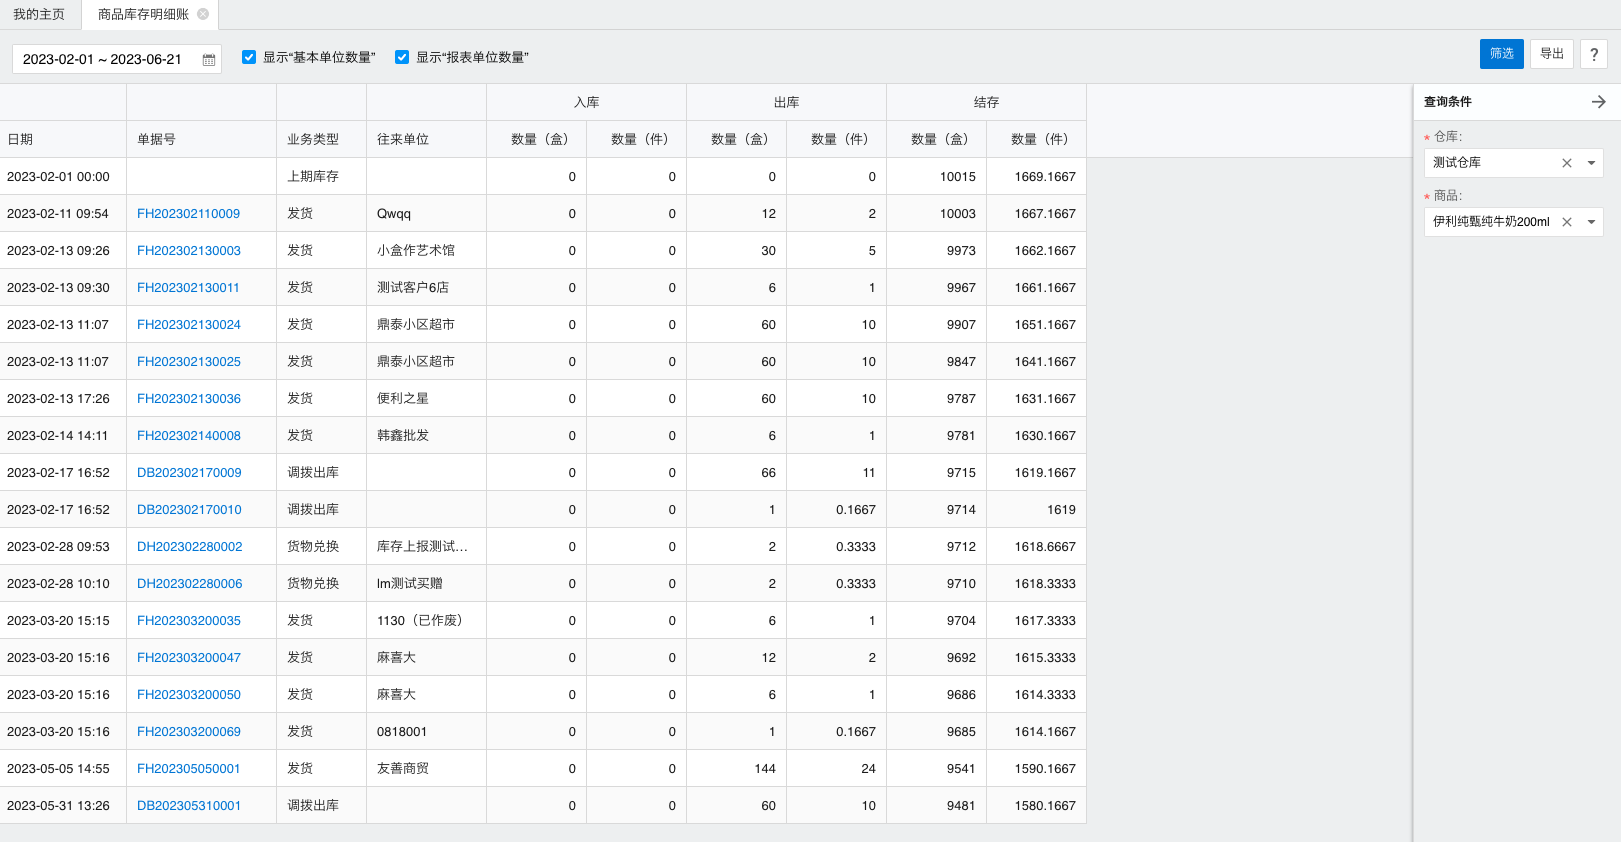Click the 筛选 filter button
1621x842 pixels.
[1502, 54]
